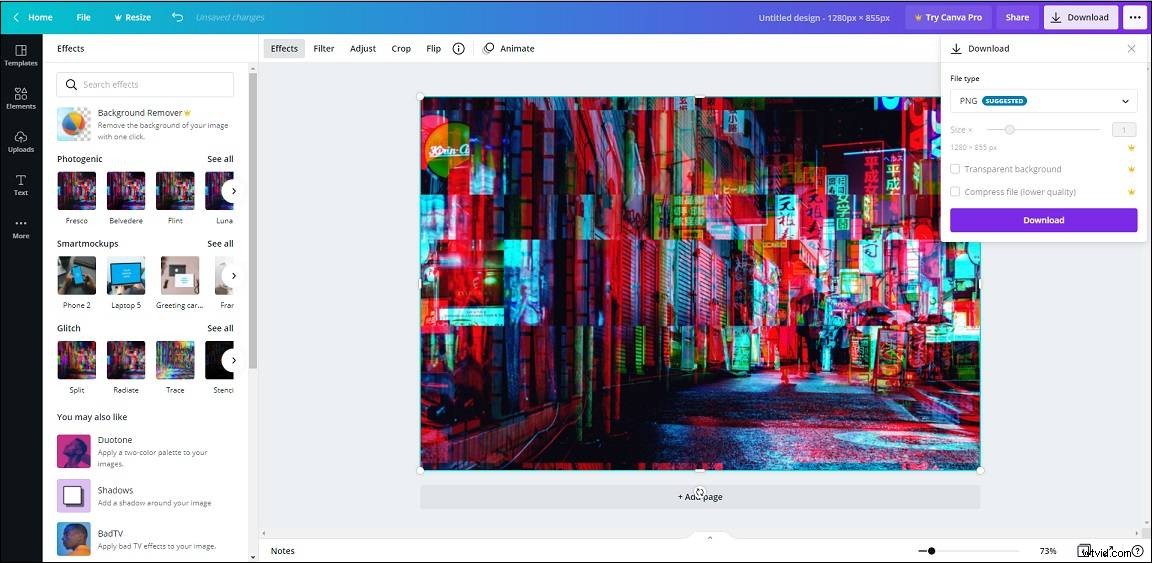The height and width of the screenshot is (563, 1152).
Task: Select the Adjust tab
Action: click(363, 49)
